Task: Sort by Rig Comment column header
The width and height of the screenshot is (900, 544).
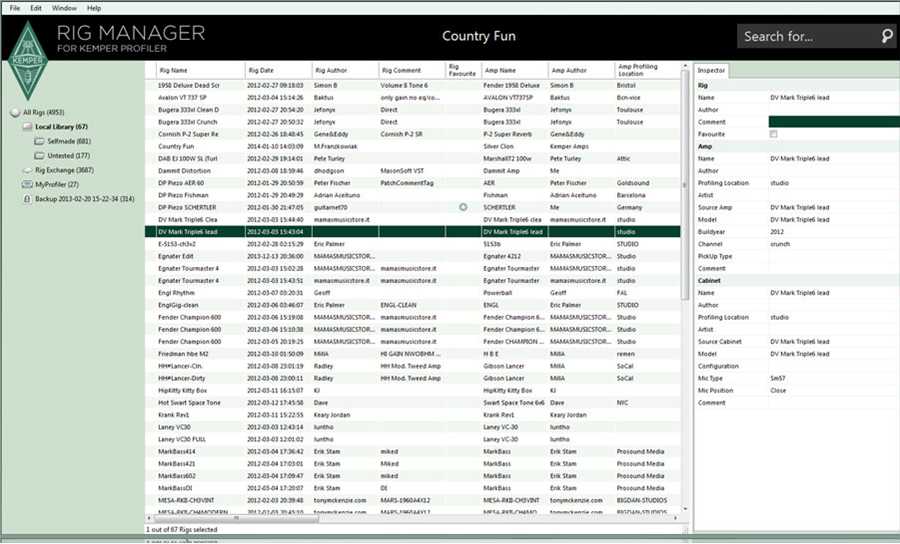Action: pos(412,71)
